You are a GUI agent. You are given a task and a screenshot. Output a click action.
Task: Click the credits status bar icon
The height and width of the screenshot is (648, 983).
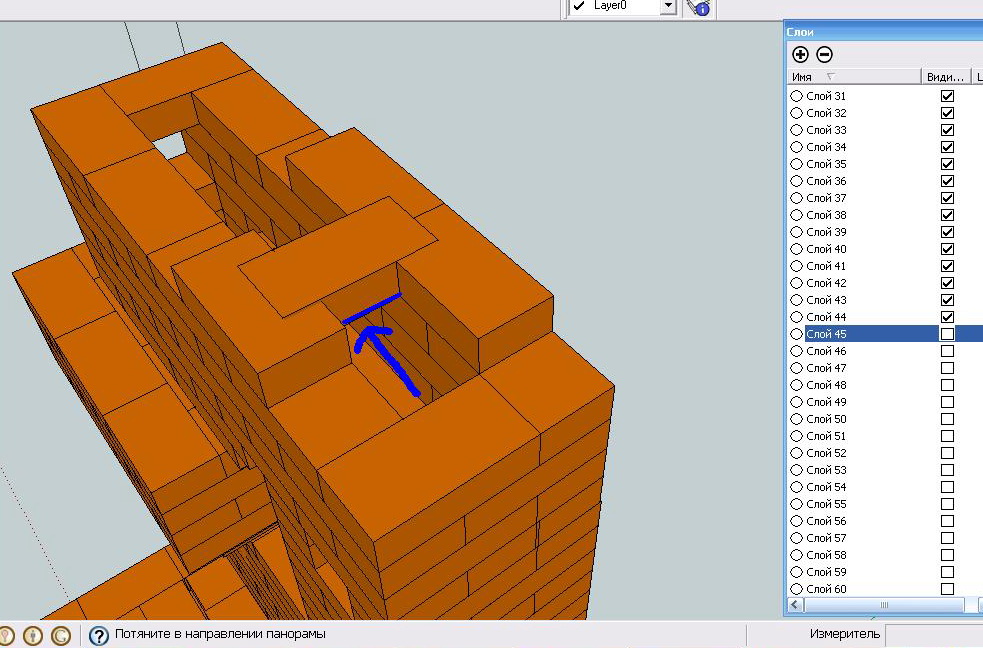[33, 635]
